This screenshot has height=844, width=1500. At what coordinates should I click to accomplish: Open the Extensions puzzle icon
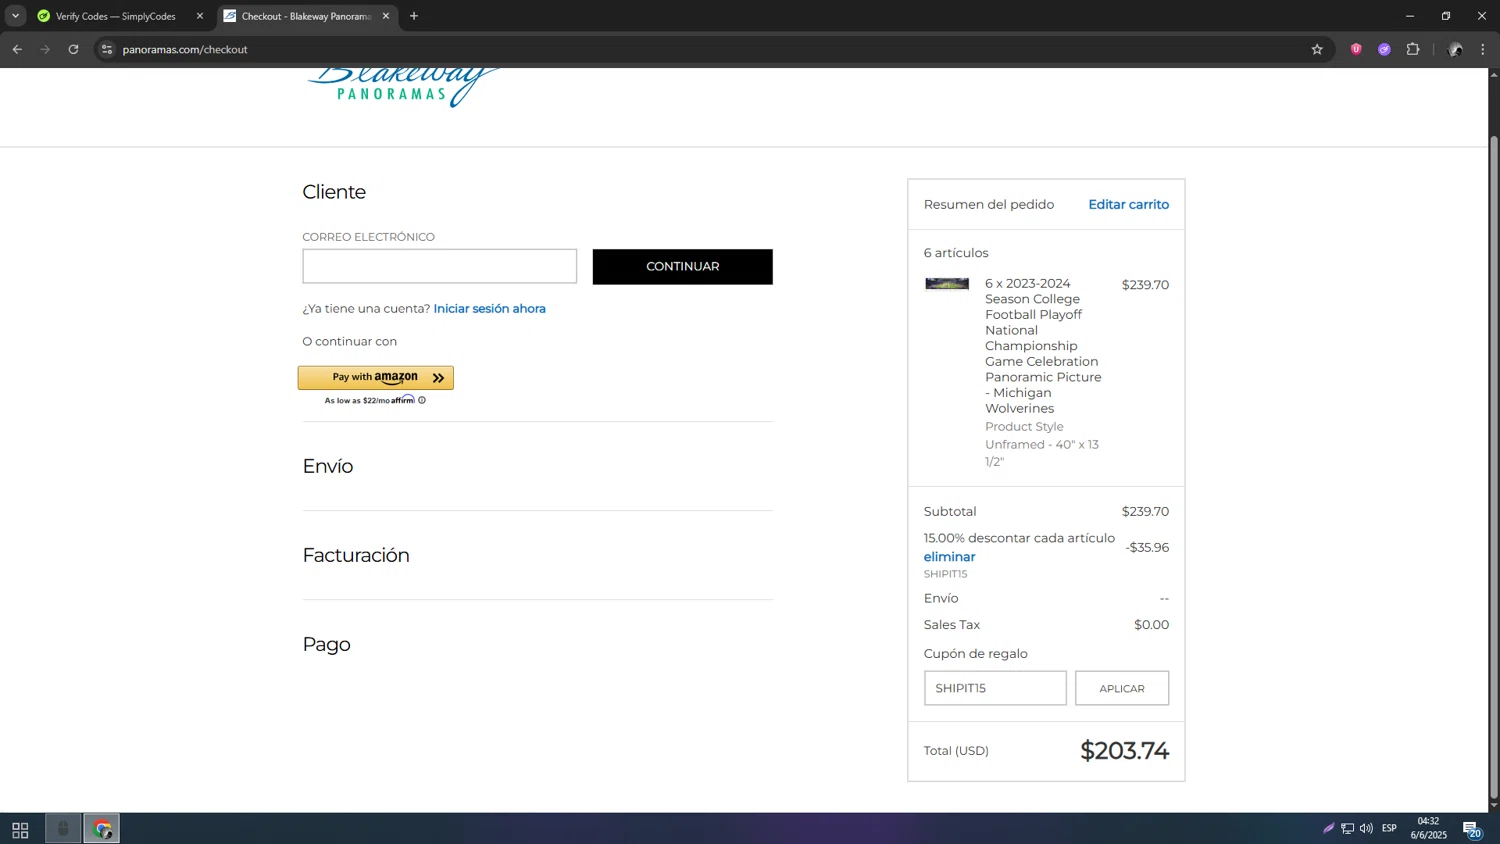coord(1413,49)
